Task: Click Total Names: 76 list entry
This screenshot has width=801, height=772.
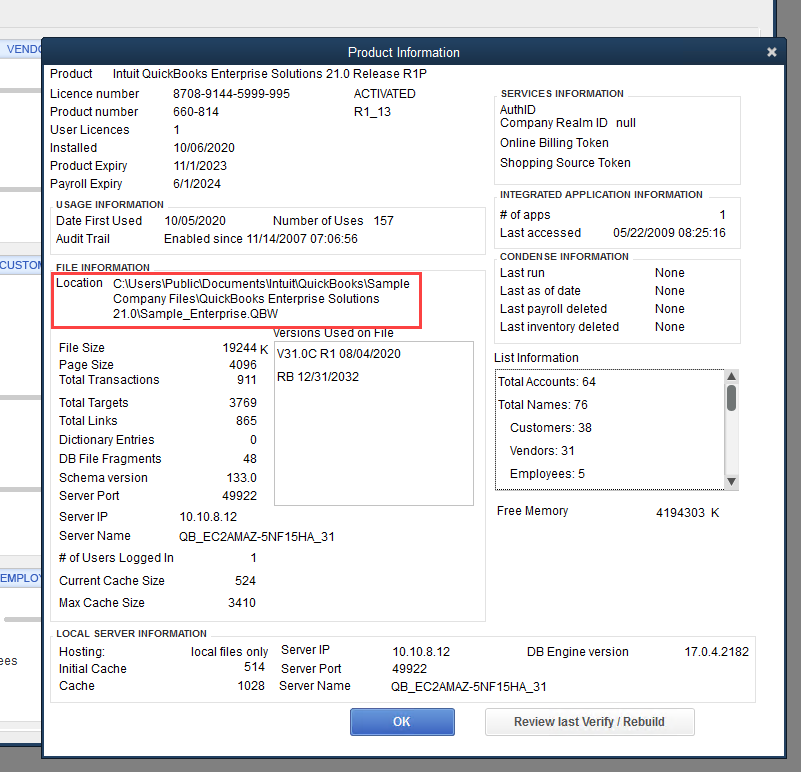Action: 543,405
